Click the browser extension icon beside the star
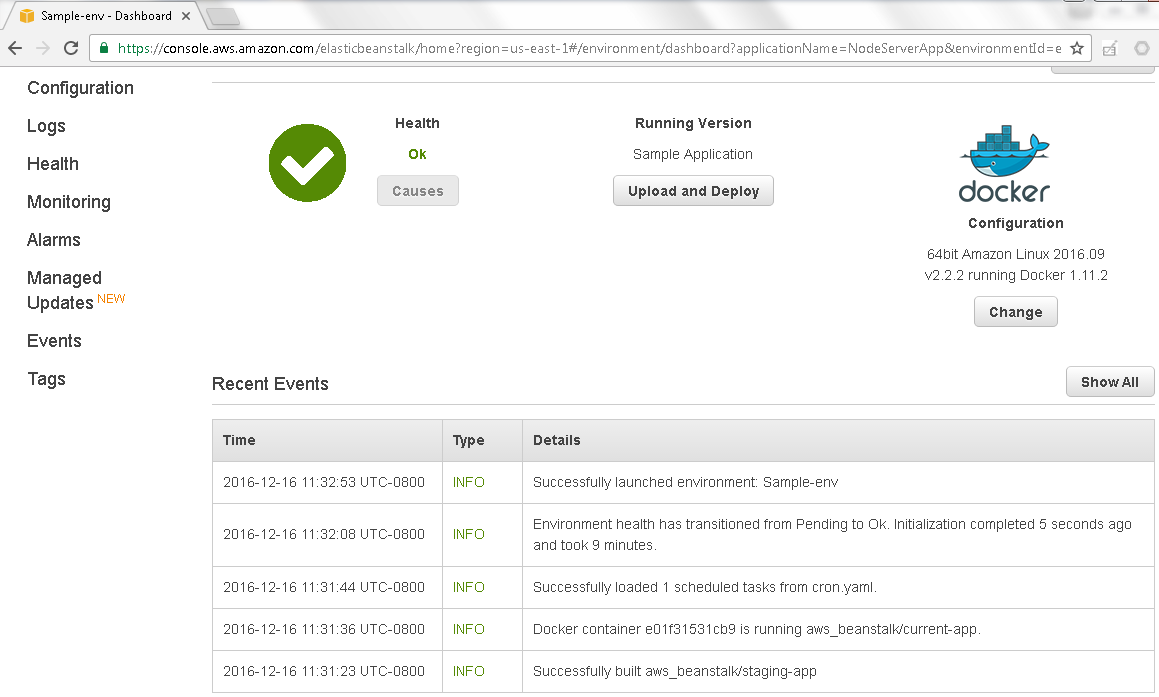Image resolution: width=1159 pixels, height=697 pixels. tap(1109, 49)
